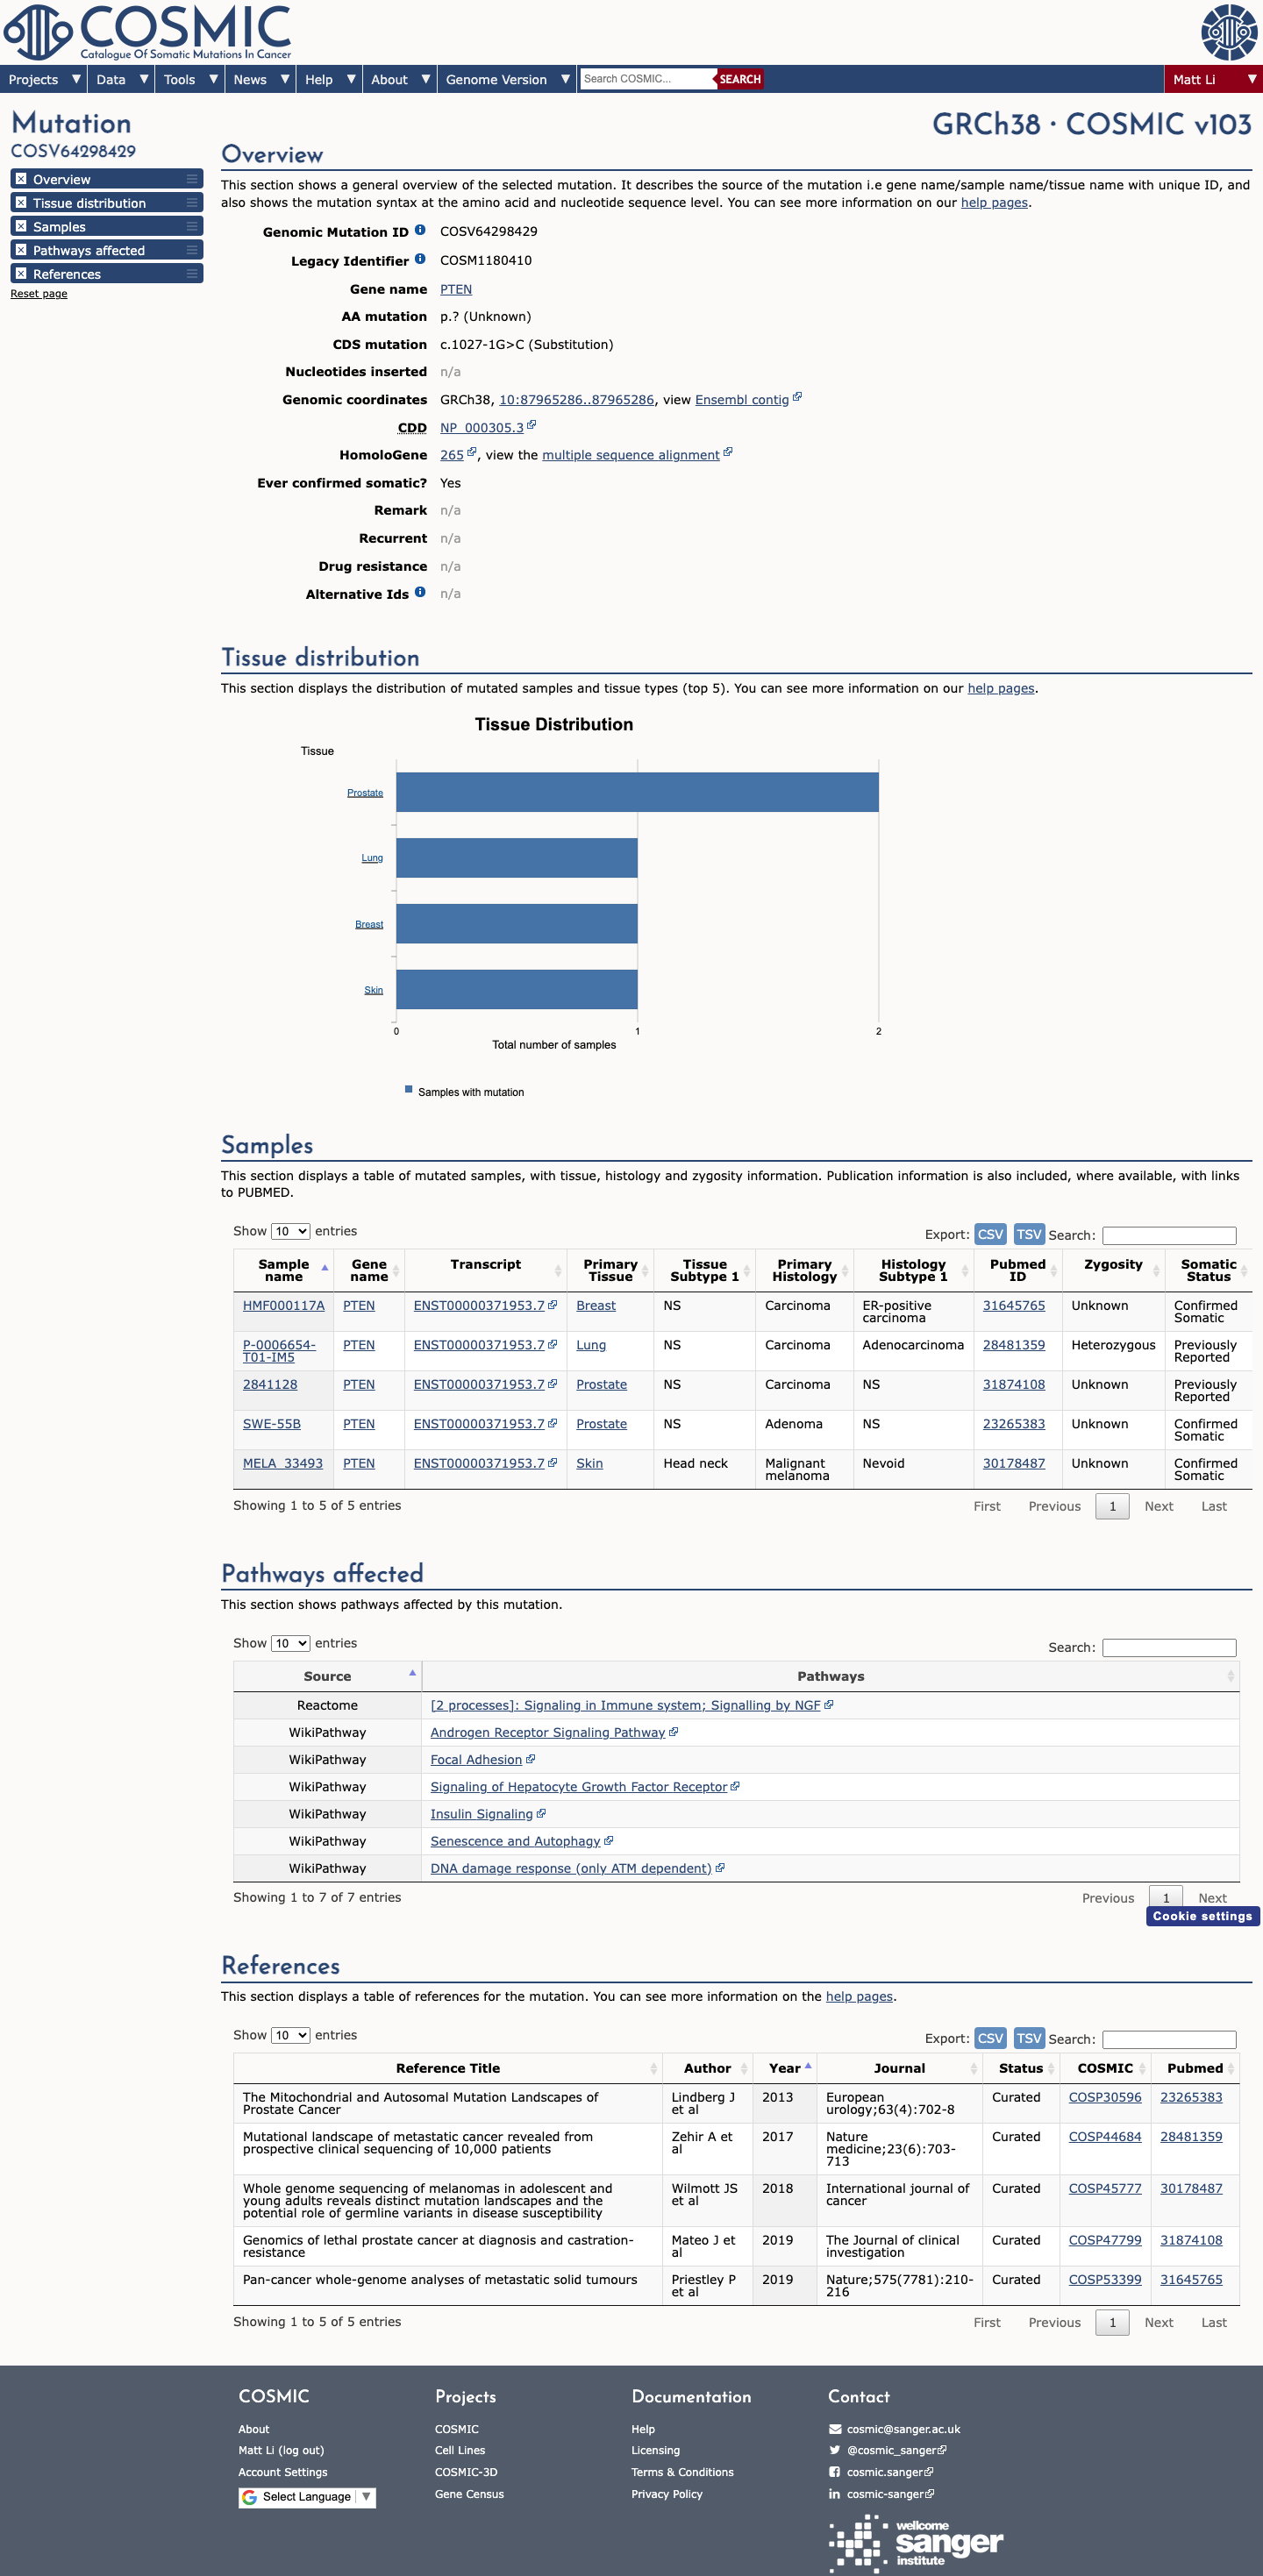Viewport: 1263px width, 2576px height.
Task: Click the info icon beside Legacy Identifier
Action: (x=420, y=259)
